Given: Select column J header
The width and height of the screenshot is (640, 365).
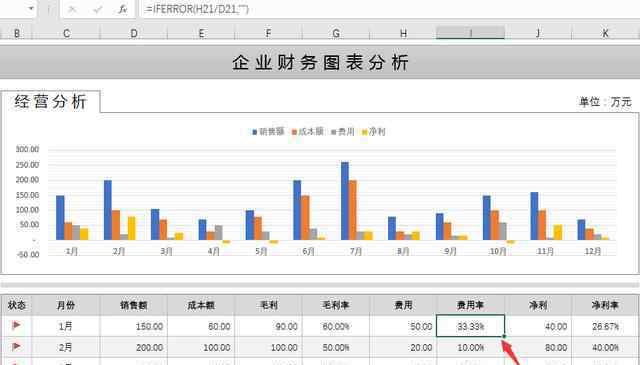Looking at the screenshot, I should [x=538, y=33].
